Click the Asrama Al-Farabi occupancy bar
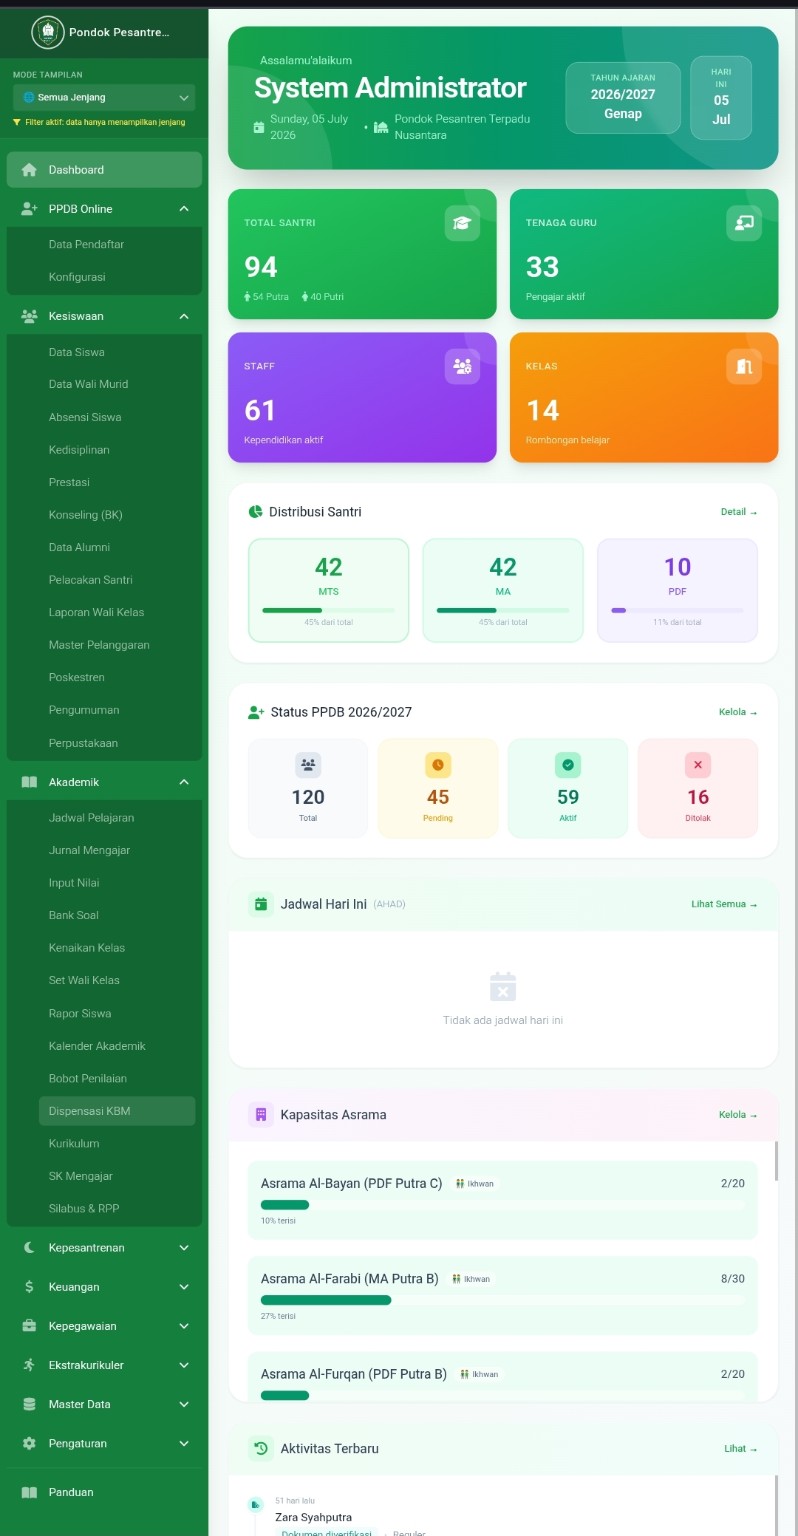 (502, 1300)
